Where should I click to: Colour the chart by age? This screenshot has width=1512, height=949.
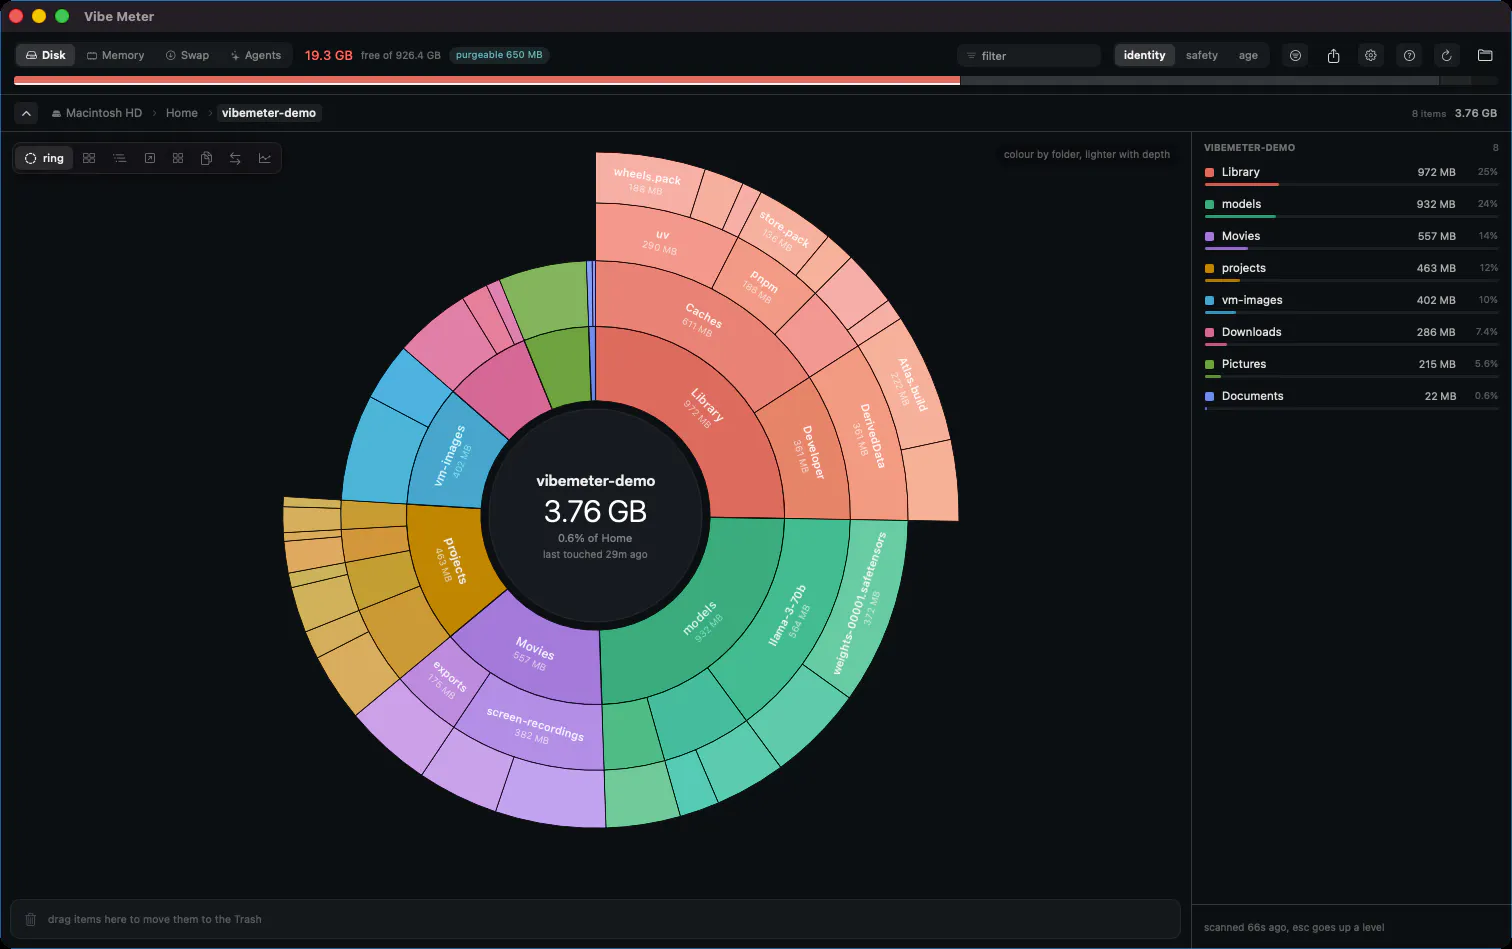[x=1248, y=55]
